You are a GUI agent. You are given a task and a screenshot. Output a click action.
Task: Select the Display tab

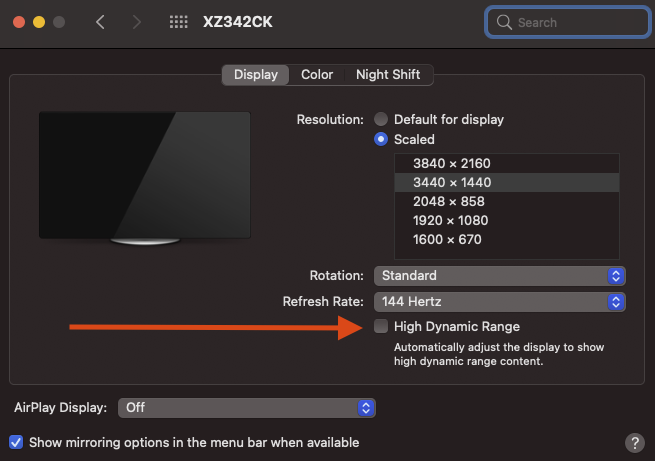point(256,75)
